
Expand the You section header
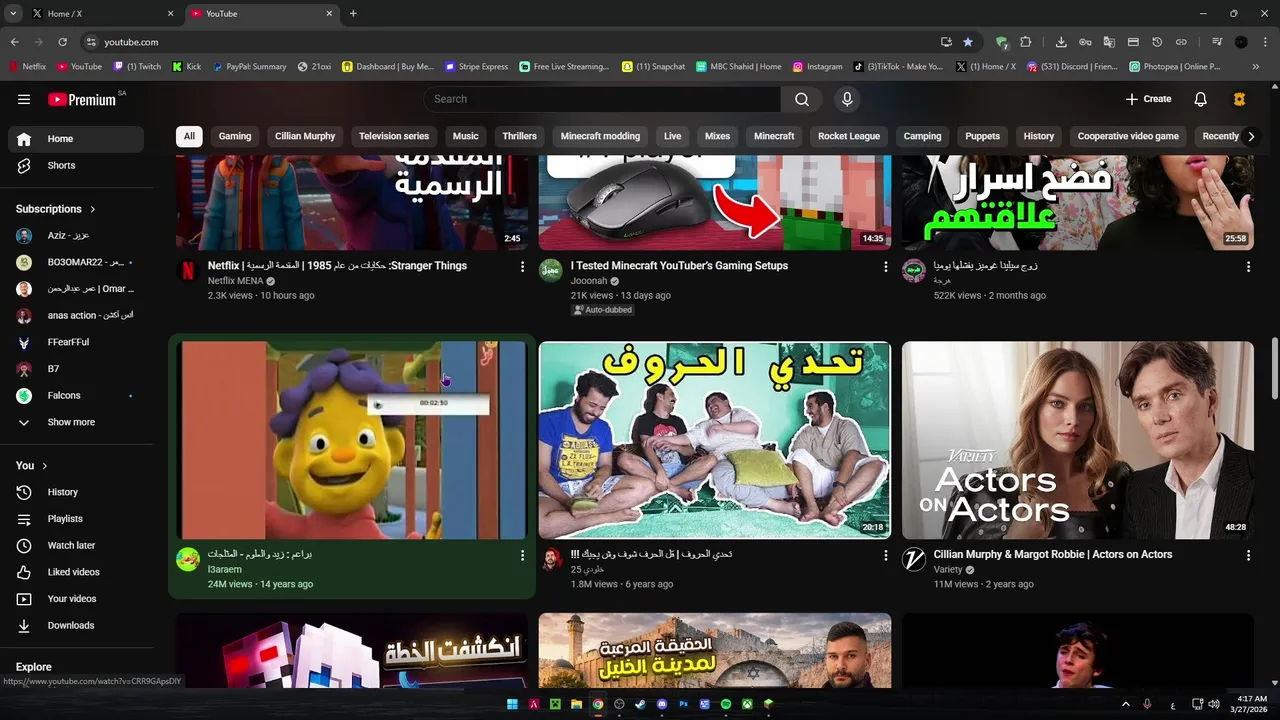pos(32,466)
